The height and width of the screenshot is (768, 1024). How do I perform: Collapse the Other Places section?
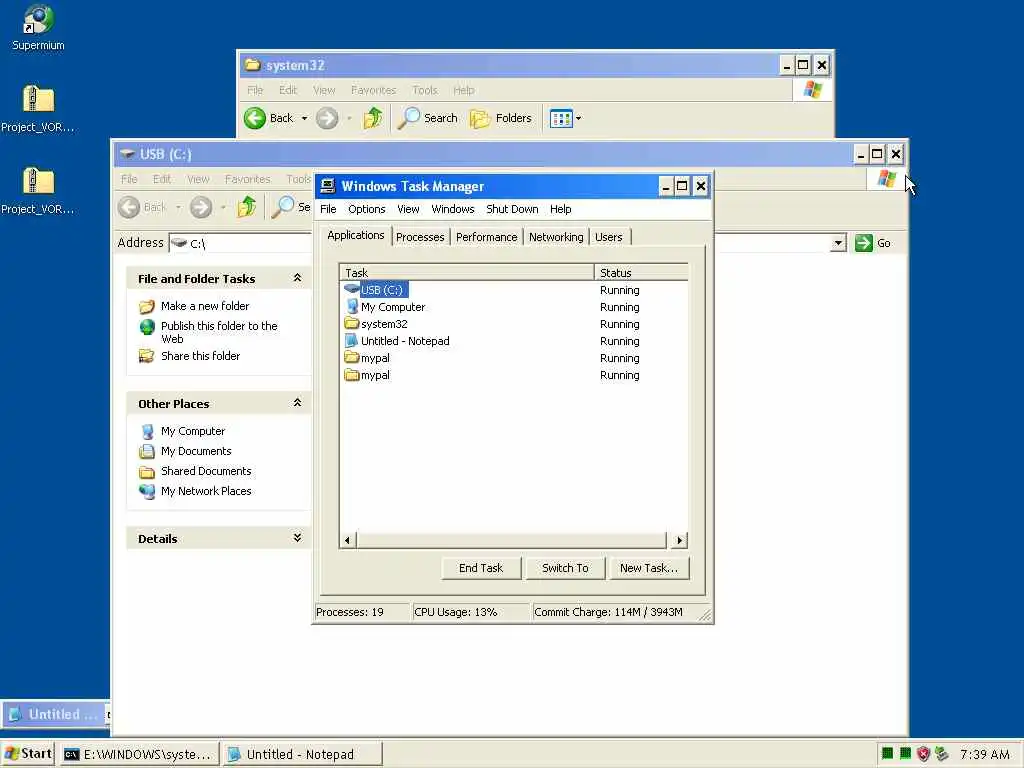pos(297,403)
